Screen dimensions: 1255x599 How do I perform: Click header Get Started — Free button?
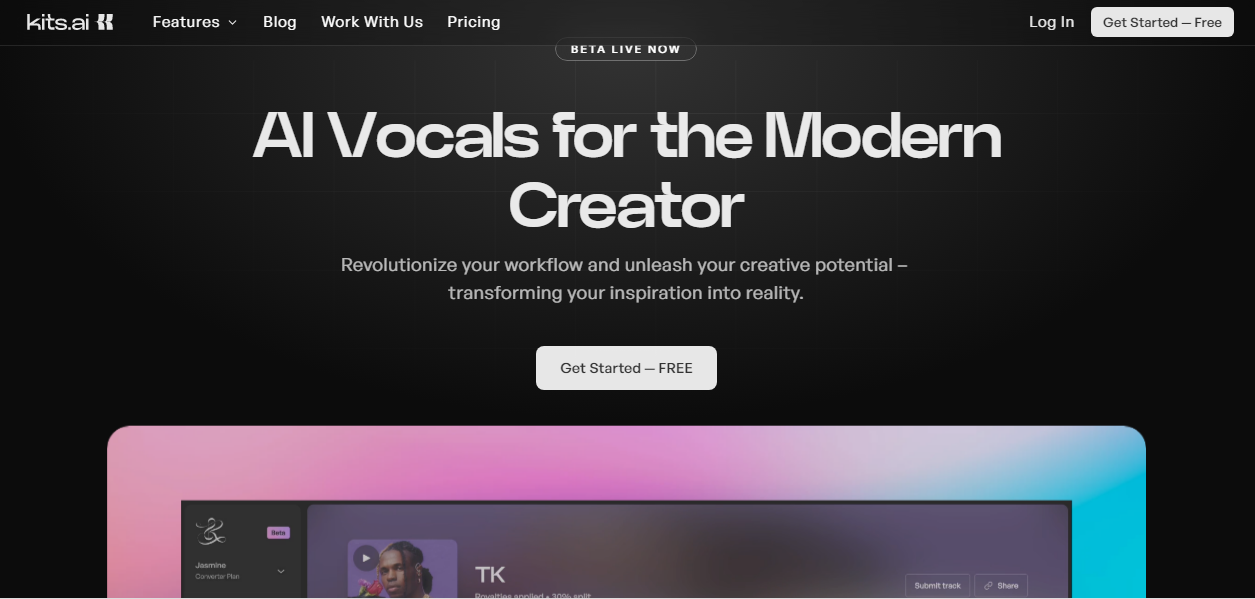coord(1162,22)
